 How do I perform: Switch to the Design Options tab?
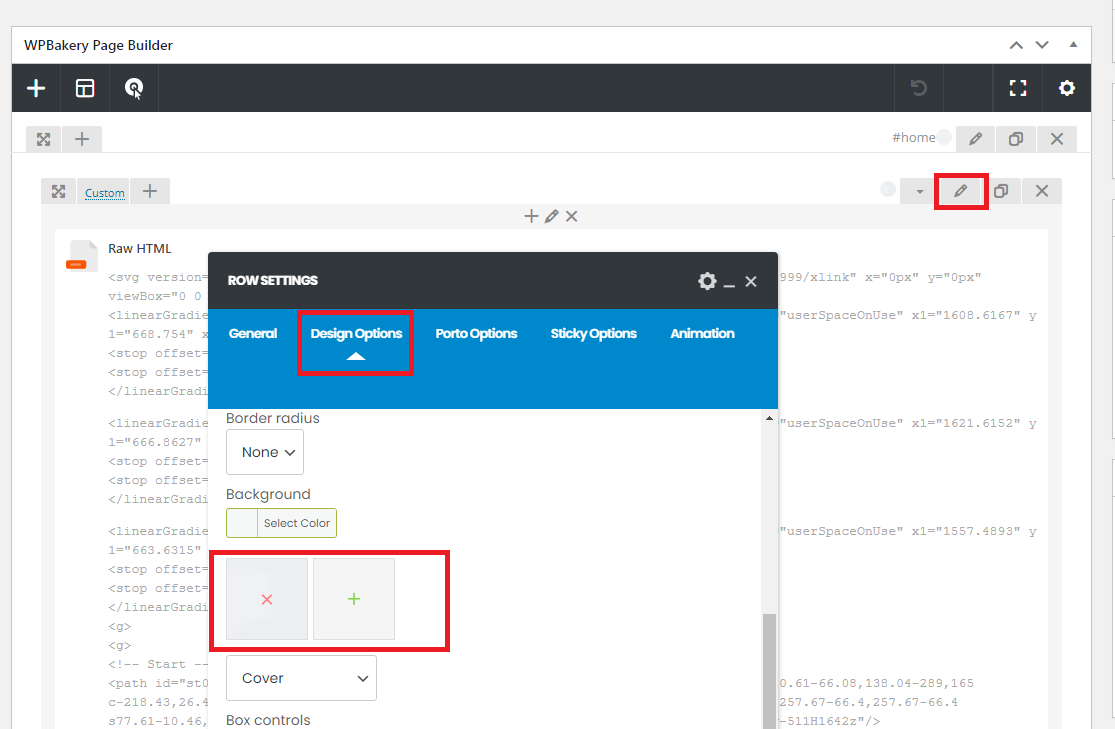coord(356,334)
